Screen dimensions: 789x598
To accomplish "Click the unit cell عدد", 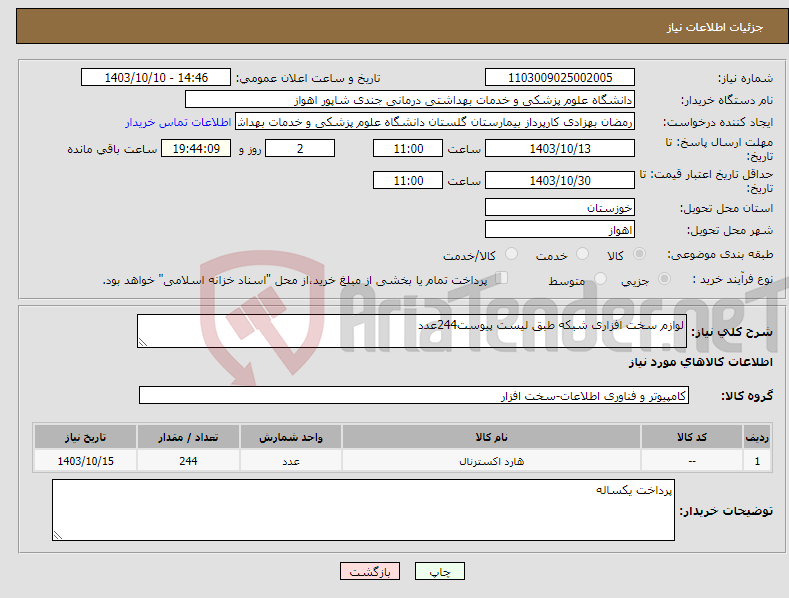I will [x=291, y=461].
